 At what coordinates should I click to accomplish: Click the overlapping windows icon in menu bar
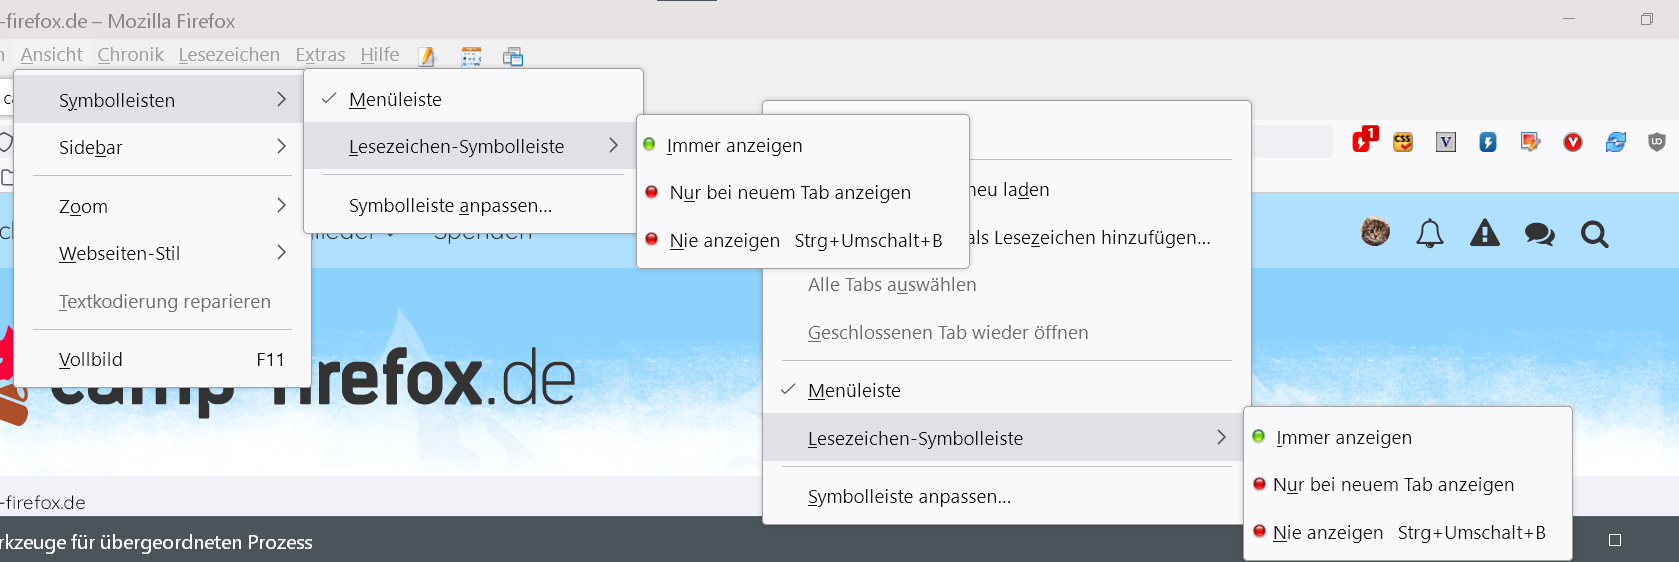click(513, 56)
